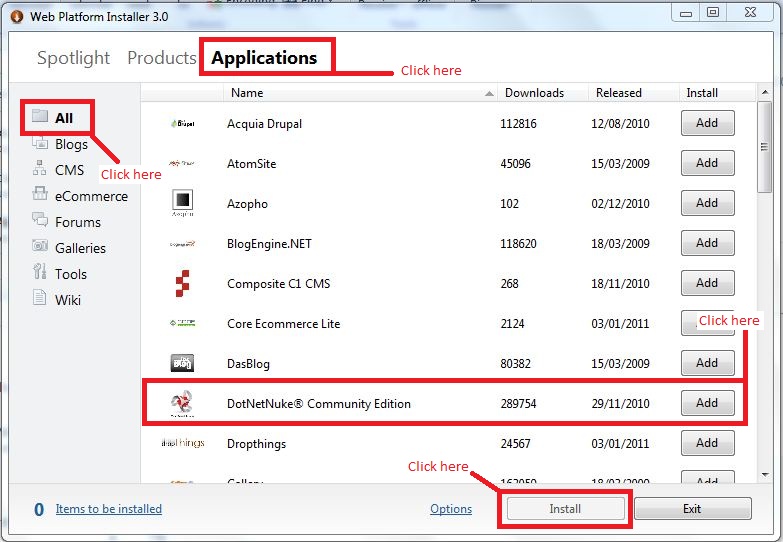Viewport: 783px width, 542px height.
Task: Click the DasBlog logo icon
Action: (182, 363)
